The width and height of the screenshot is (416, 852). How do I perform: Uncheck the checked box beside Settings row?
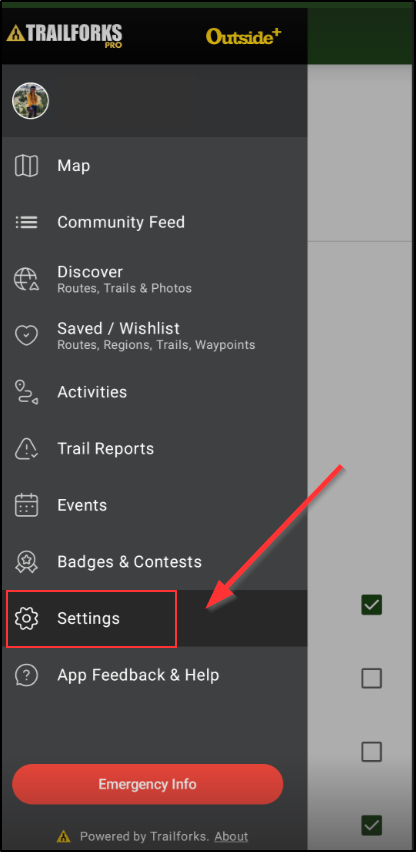click(372, 604)
